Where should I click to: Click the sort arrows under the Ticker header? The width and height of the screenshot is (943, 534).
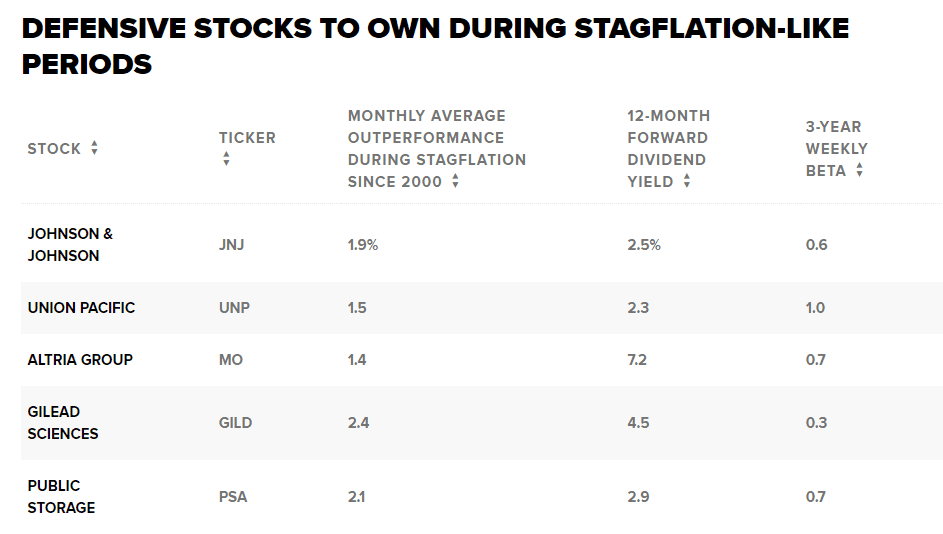click(226, 159)
